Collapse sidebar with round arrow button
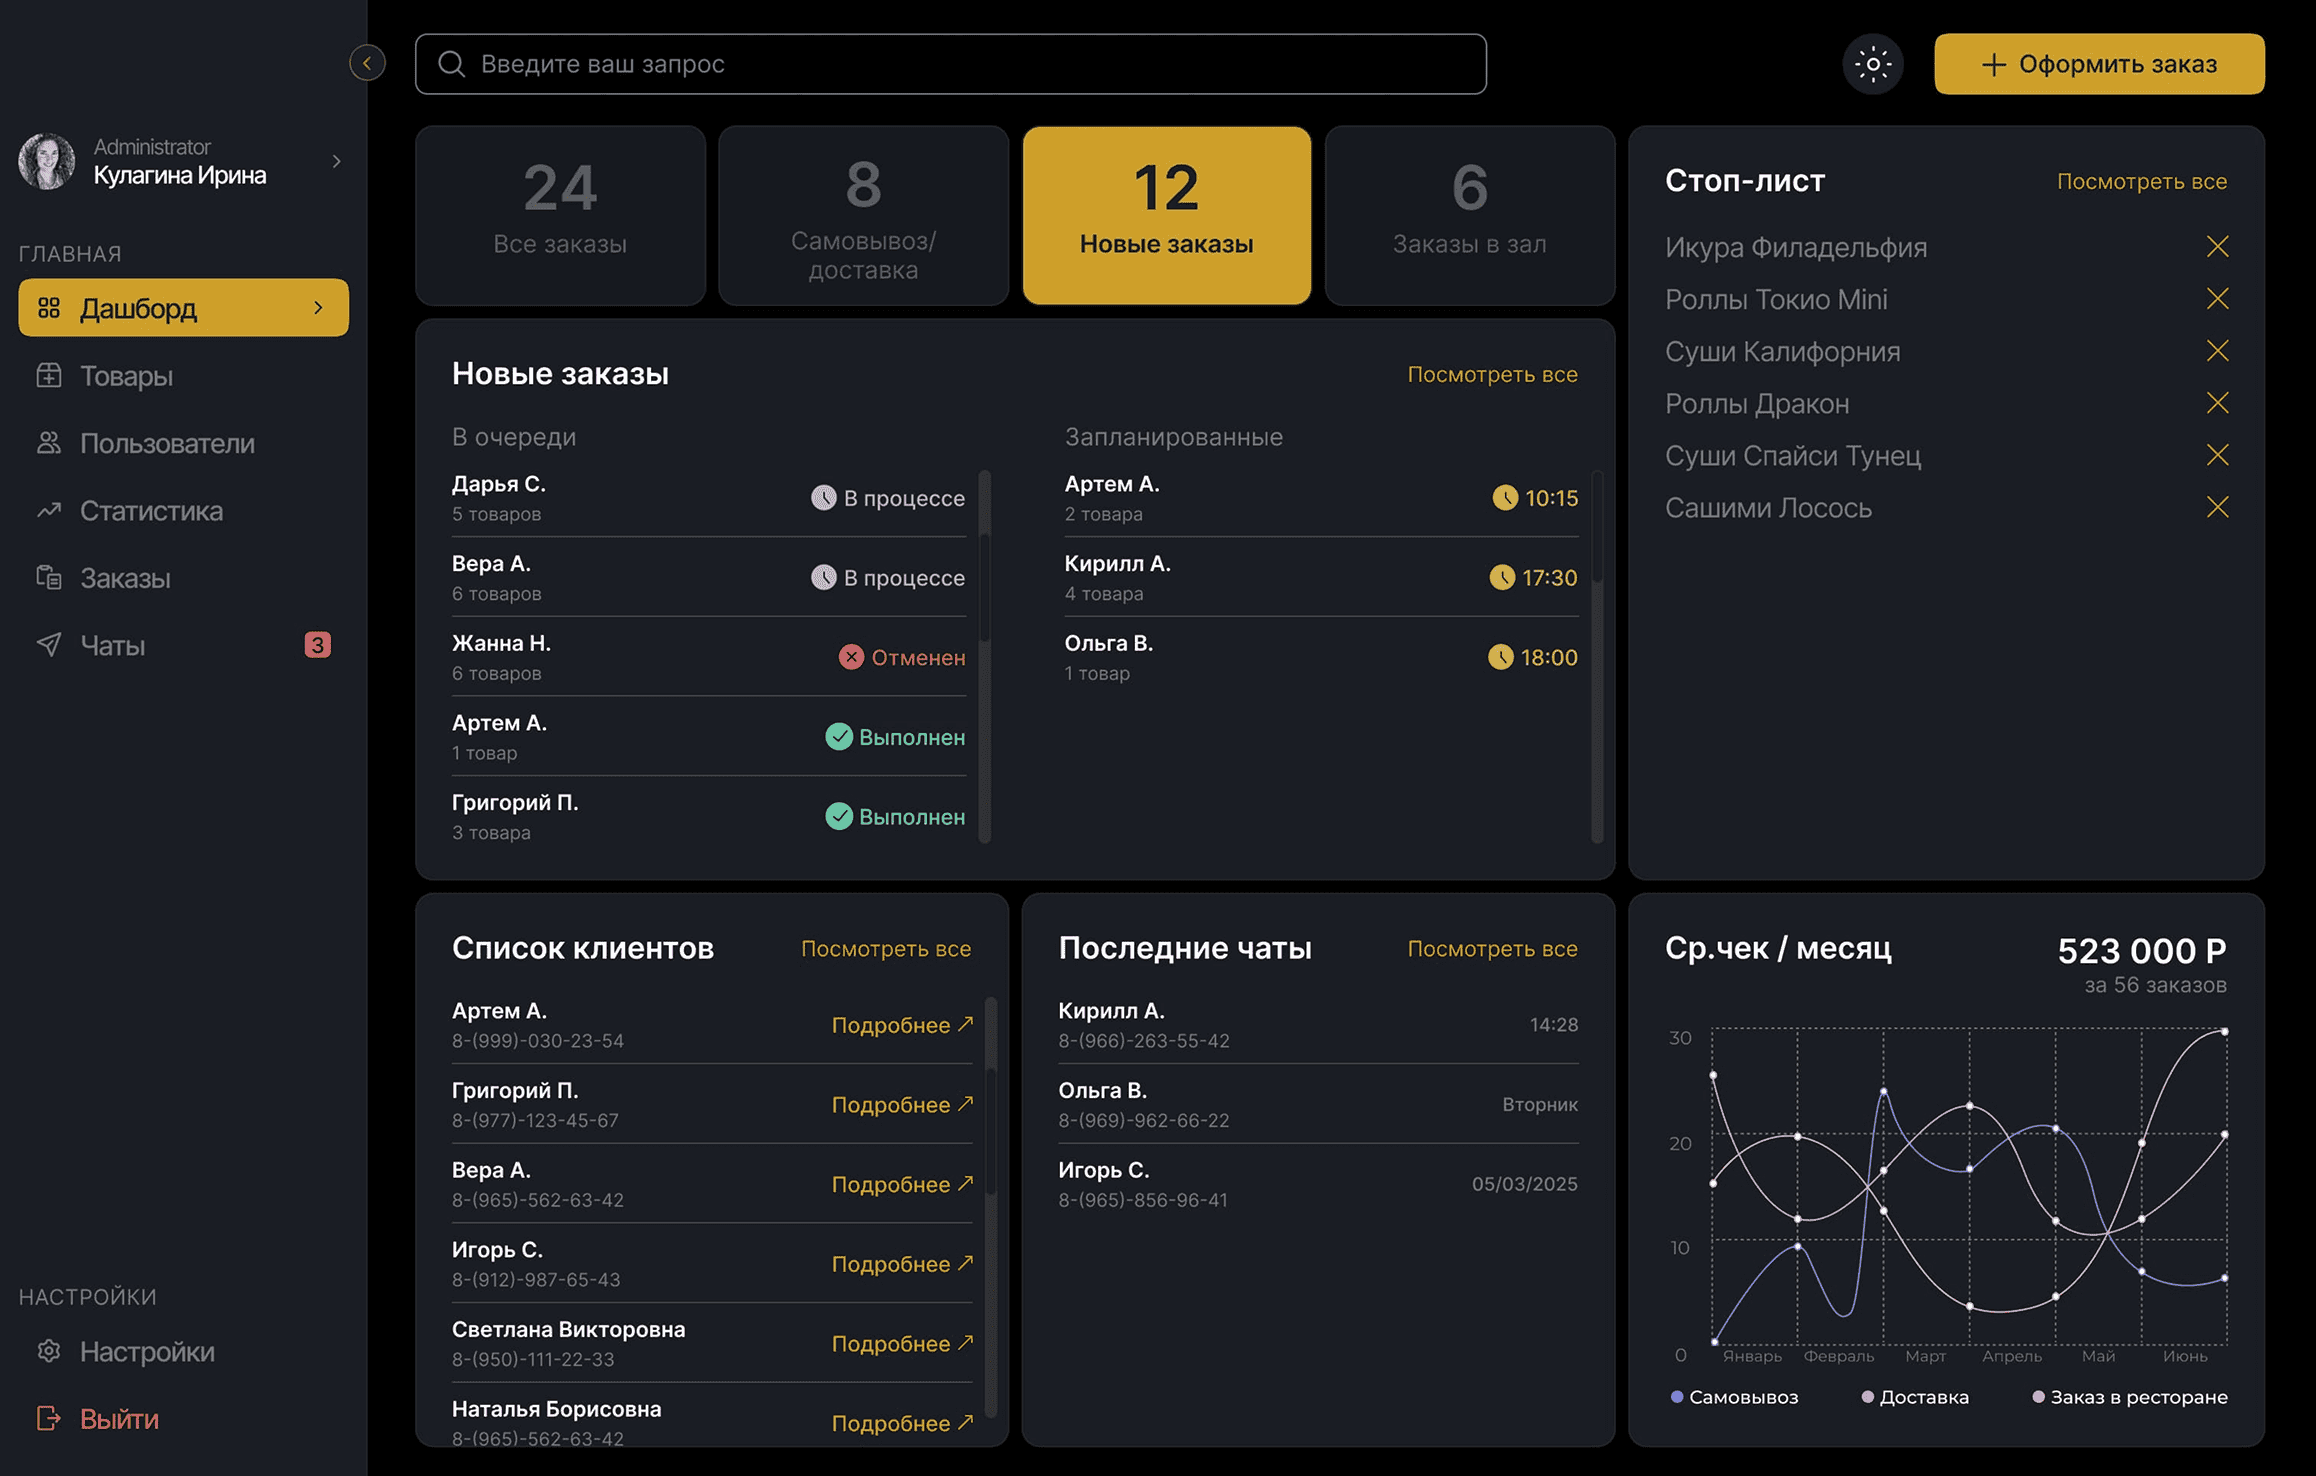2316x1476 pixels. pyautogui.click(x=367, y=64)
